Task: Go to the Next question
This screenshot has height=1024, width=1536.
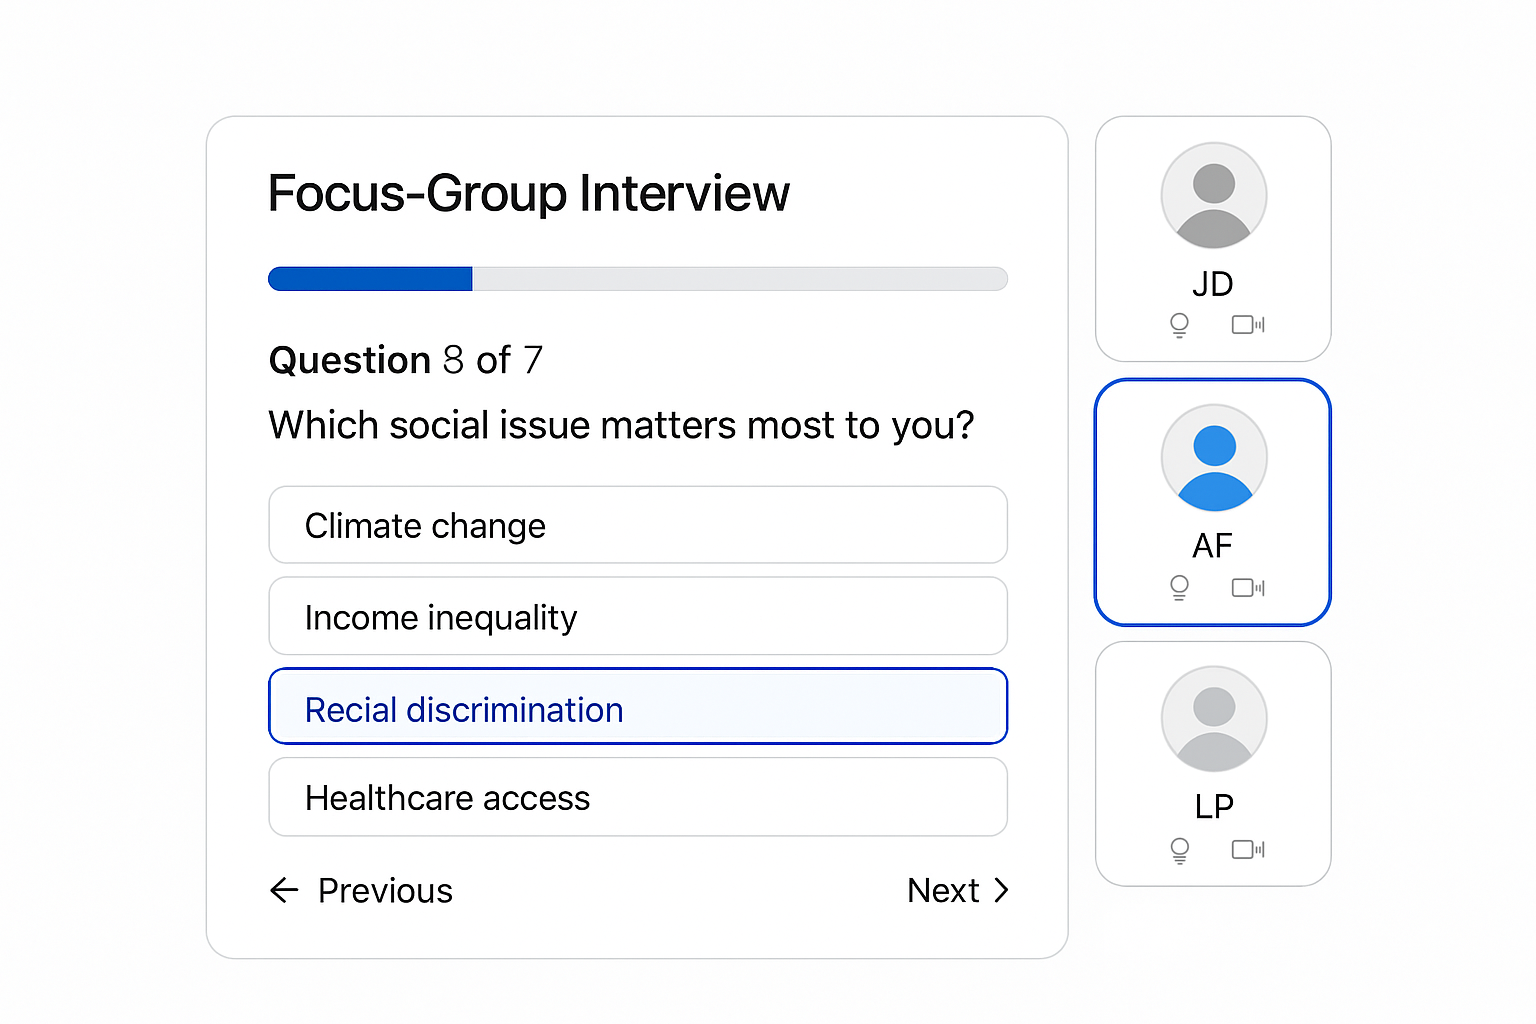Action: (958, 890)
